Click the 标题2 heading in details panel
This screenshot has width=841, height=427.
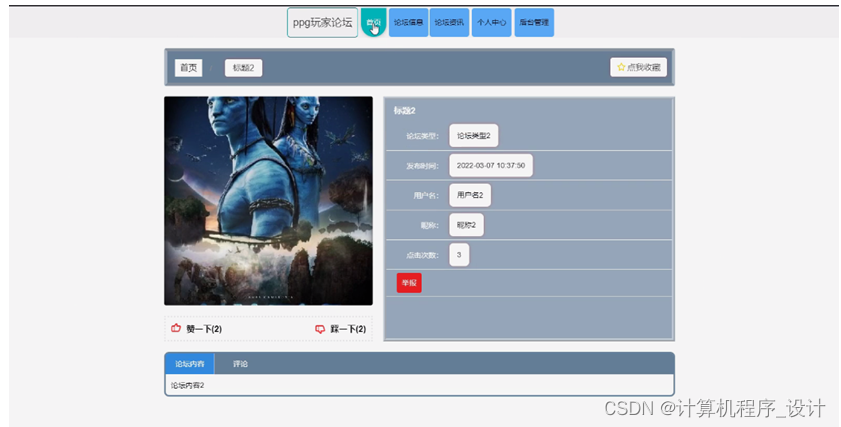pyautogui.click(x=404, y=111)
